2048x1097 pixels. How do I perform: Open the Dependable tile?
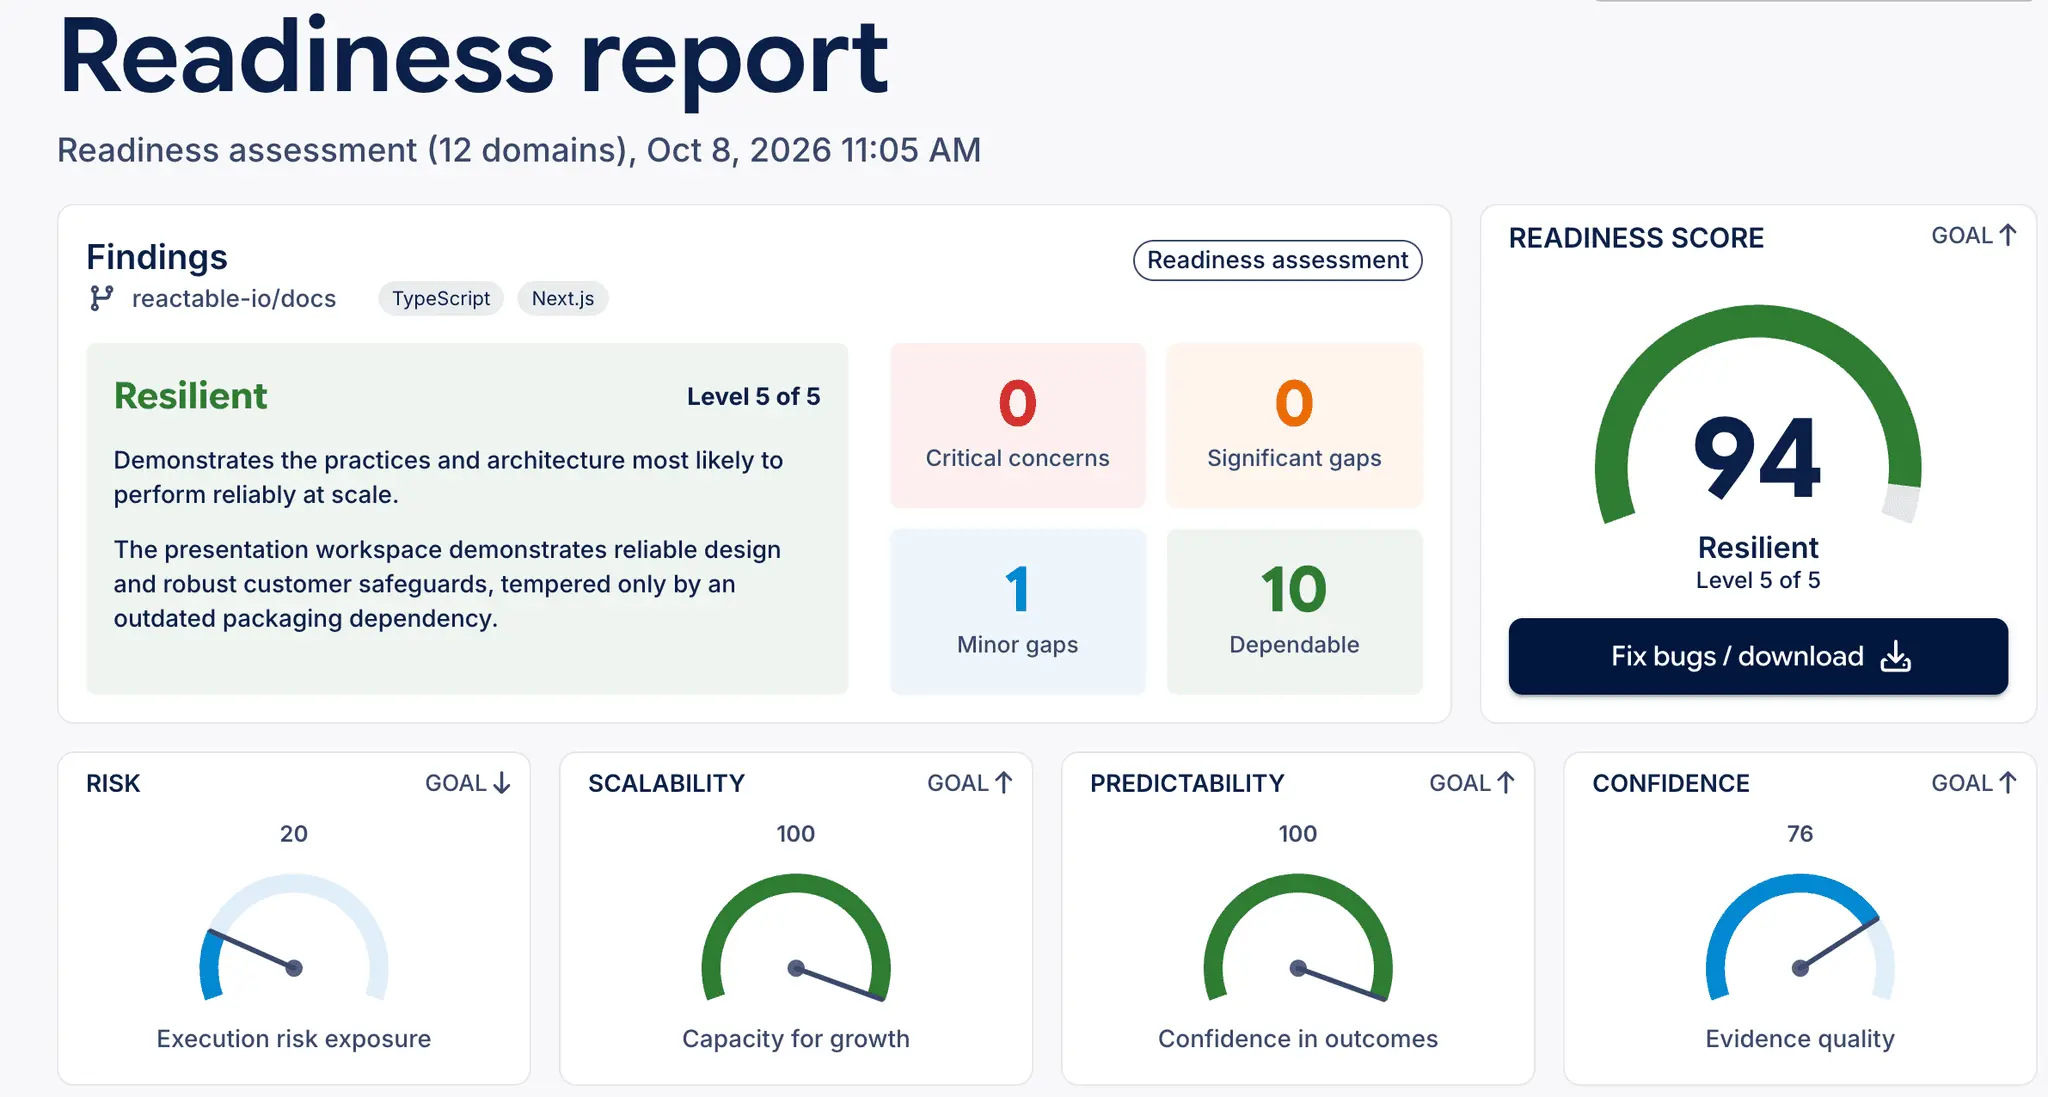click(x=1294, y=611)
